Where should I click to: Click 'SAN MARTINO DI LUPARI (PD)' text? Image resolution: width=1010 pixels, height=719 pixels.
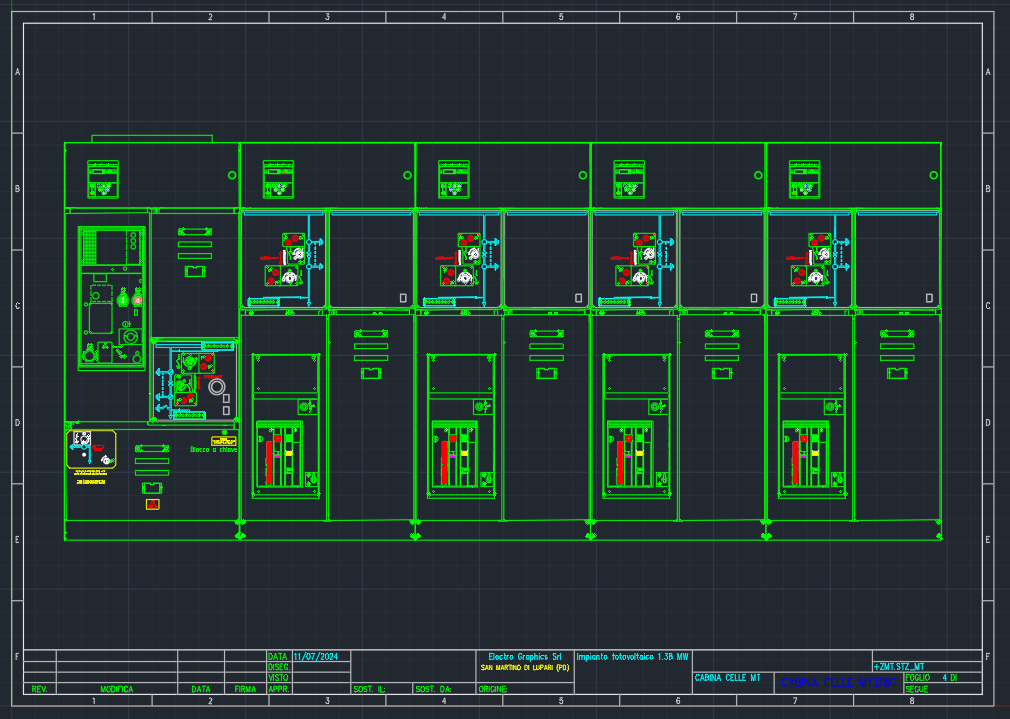[525, 668]
